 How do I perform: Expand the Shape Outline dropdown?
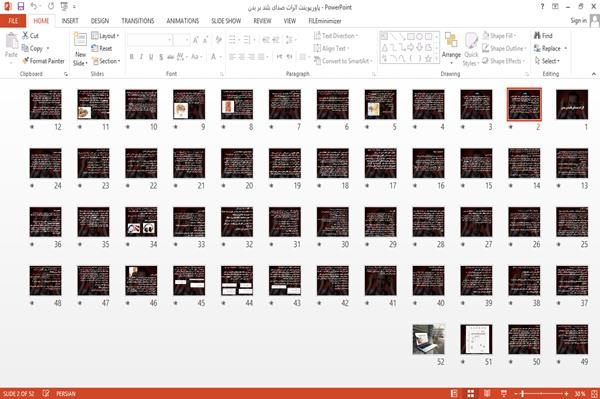pos(504,48)
